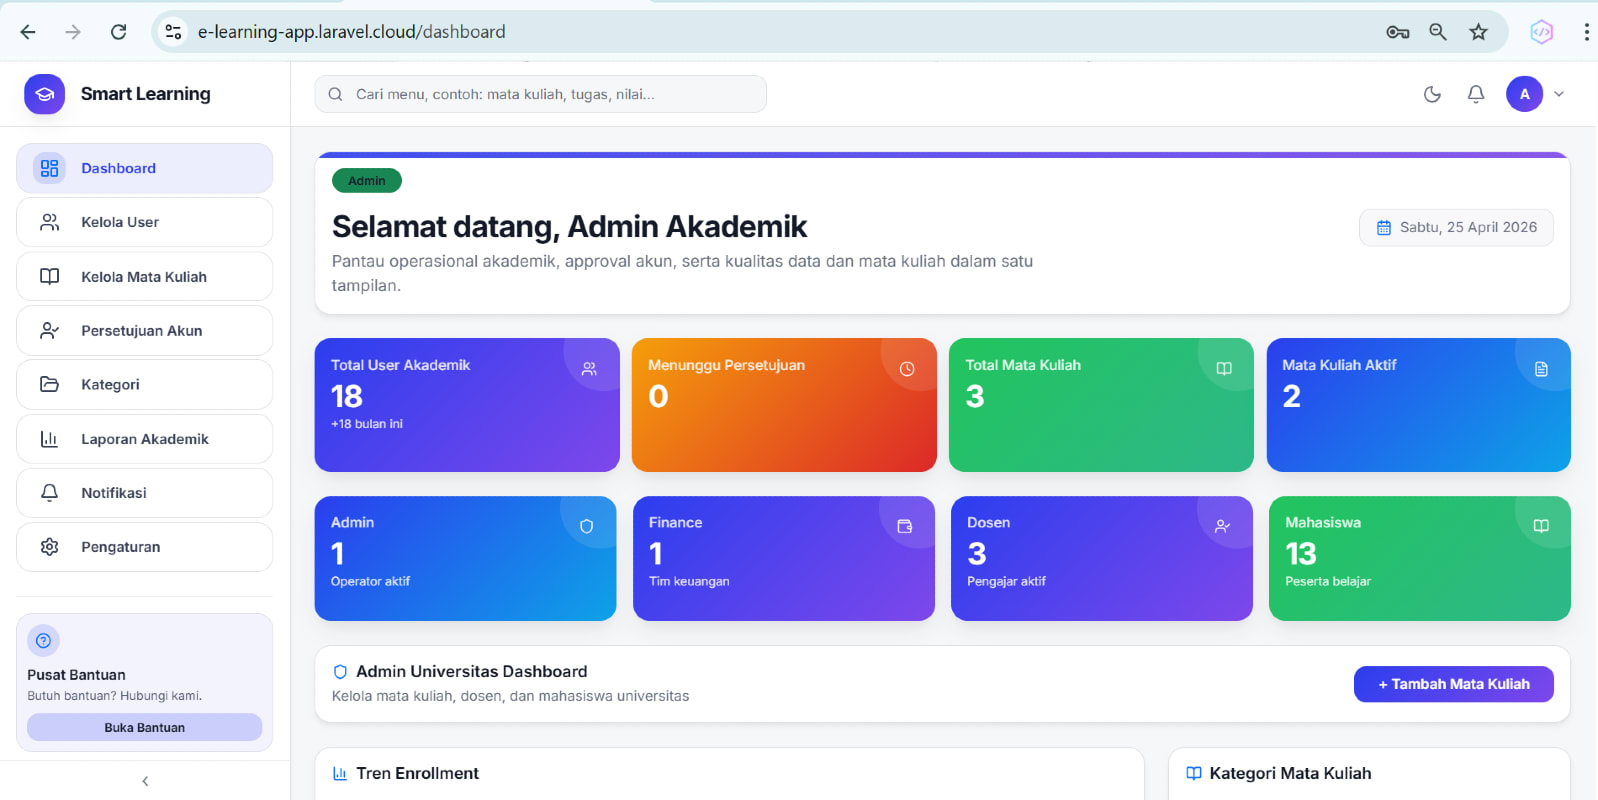
Task: Click the Notifikasi bell icon in the sidebar
Action: pyautogui.click(x=49, y=493)
